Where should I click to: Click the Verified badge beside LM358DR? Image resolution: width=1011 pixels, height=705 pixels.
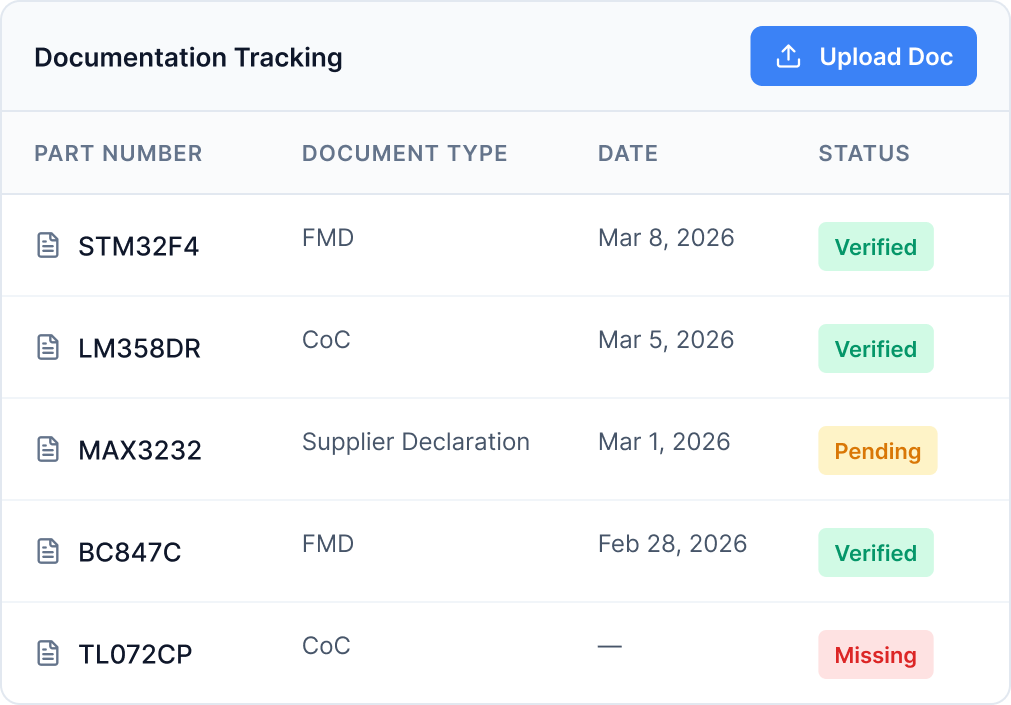click(x=875, y=348)
